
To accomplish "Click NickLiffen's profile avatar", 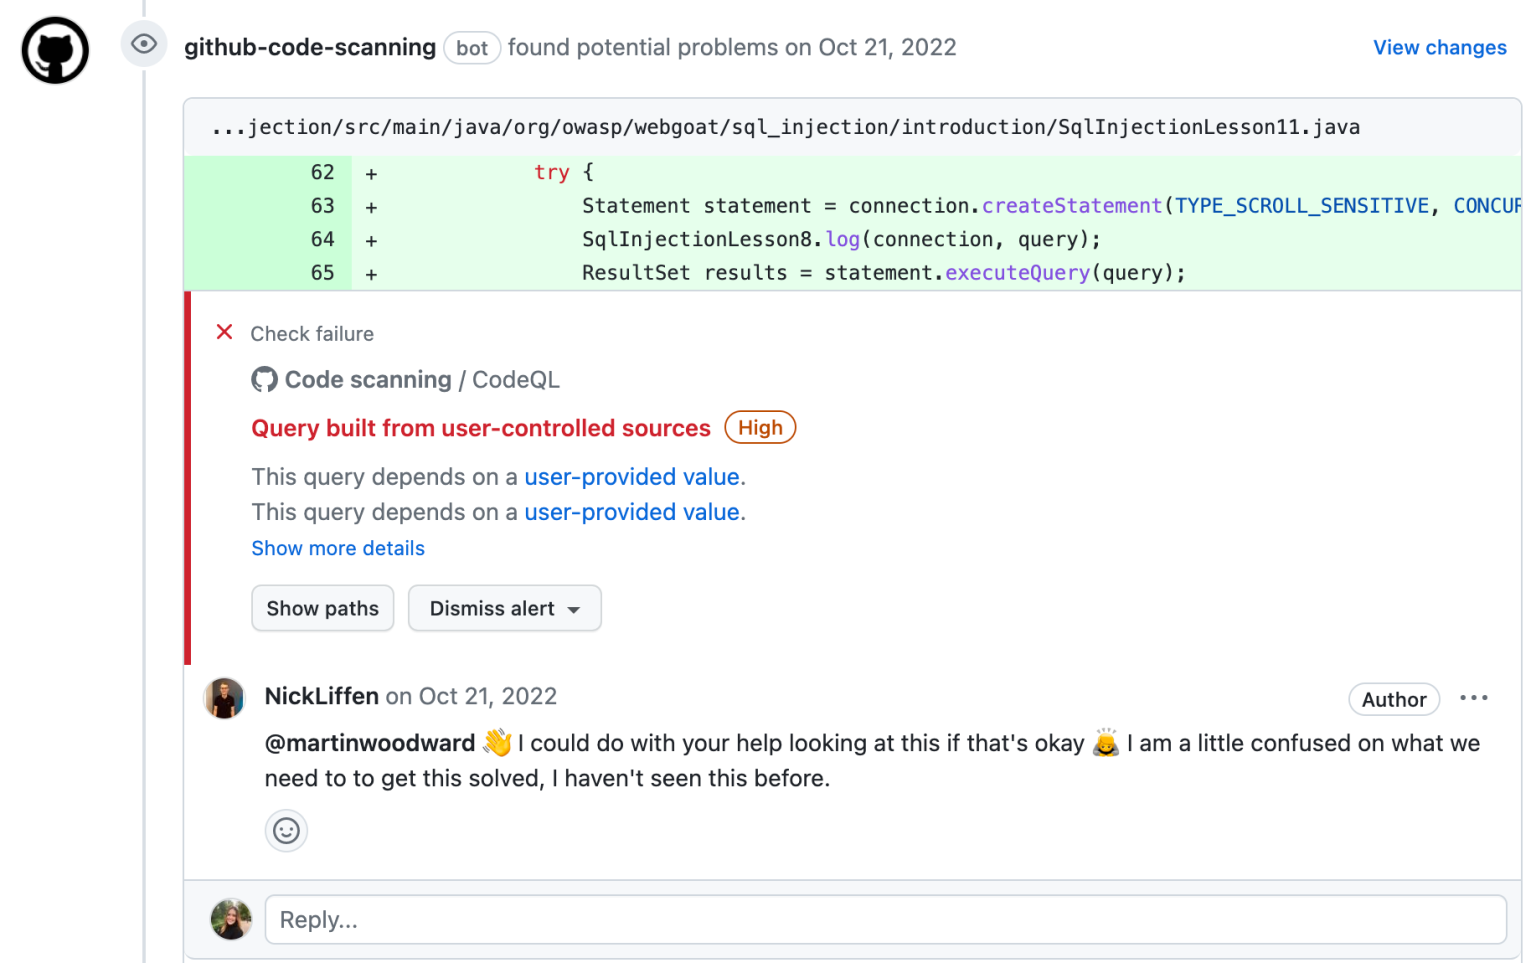I will [225, 698].
